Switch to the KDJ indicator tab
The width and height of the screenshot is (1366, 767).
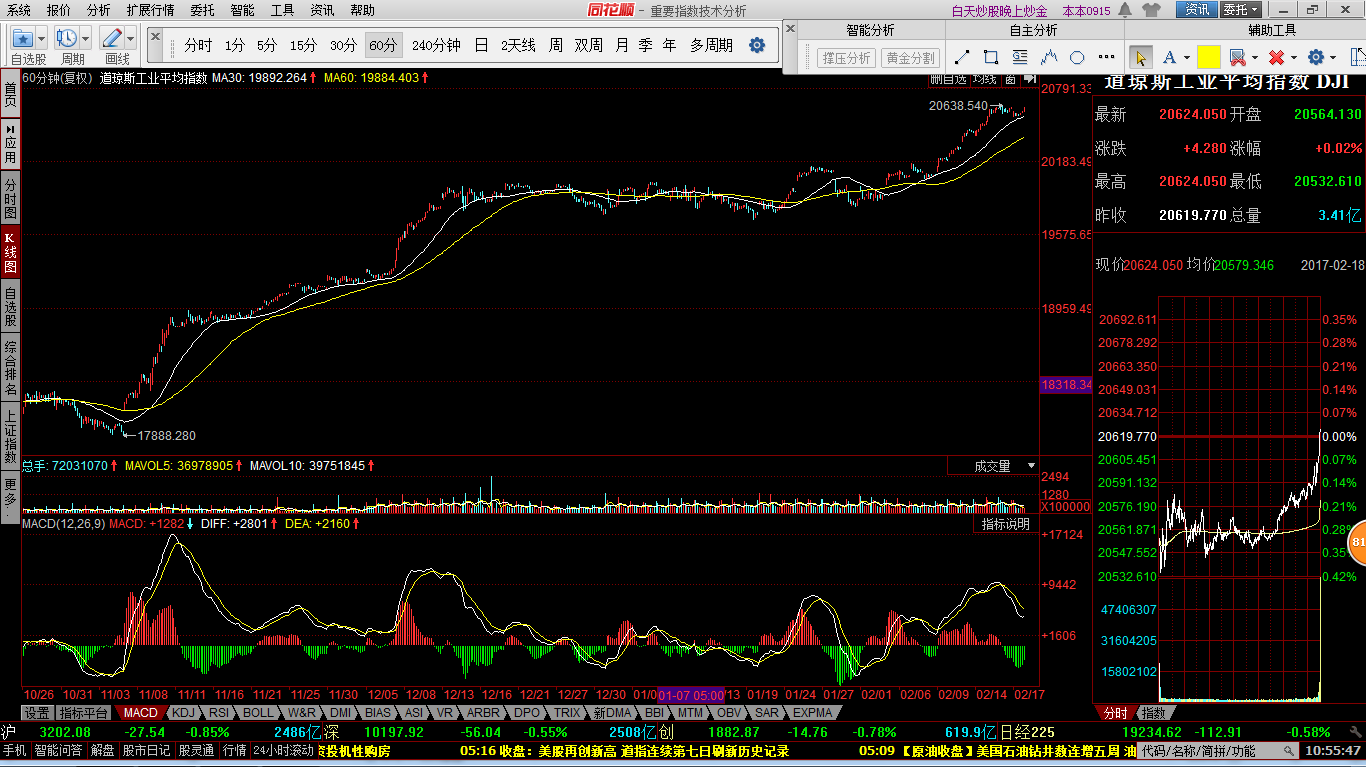click(183, 713)
